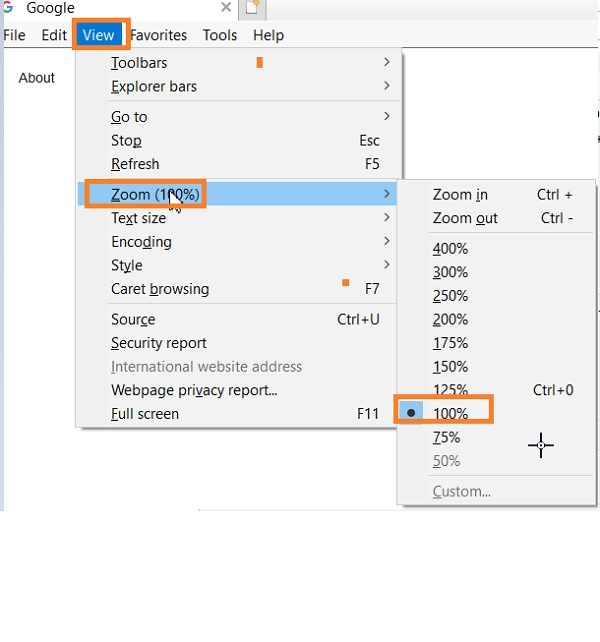Screen dimensions: 600x642
Task: Open the File menu
Action: [14, 35]
